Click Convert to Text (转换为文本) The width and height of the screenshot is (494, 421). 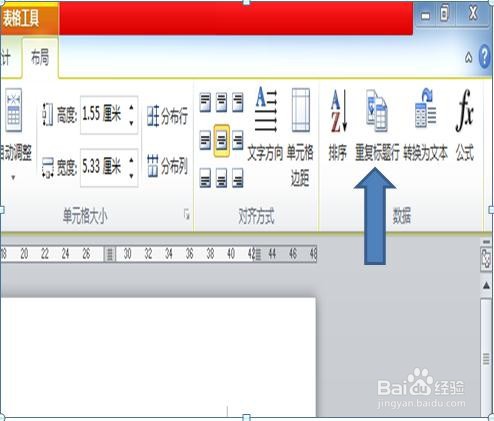(x=426, y=125)
